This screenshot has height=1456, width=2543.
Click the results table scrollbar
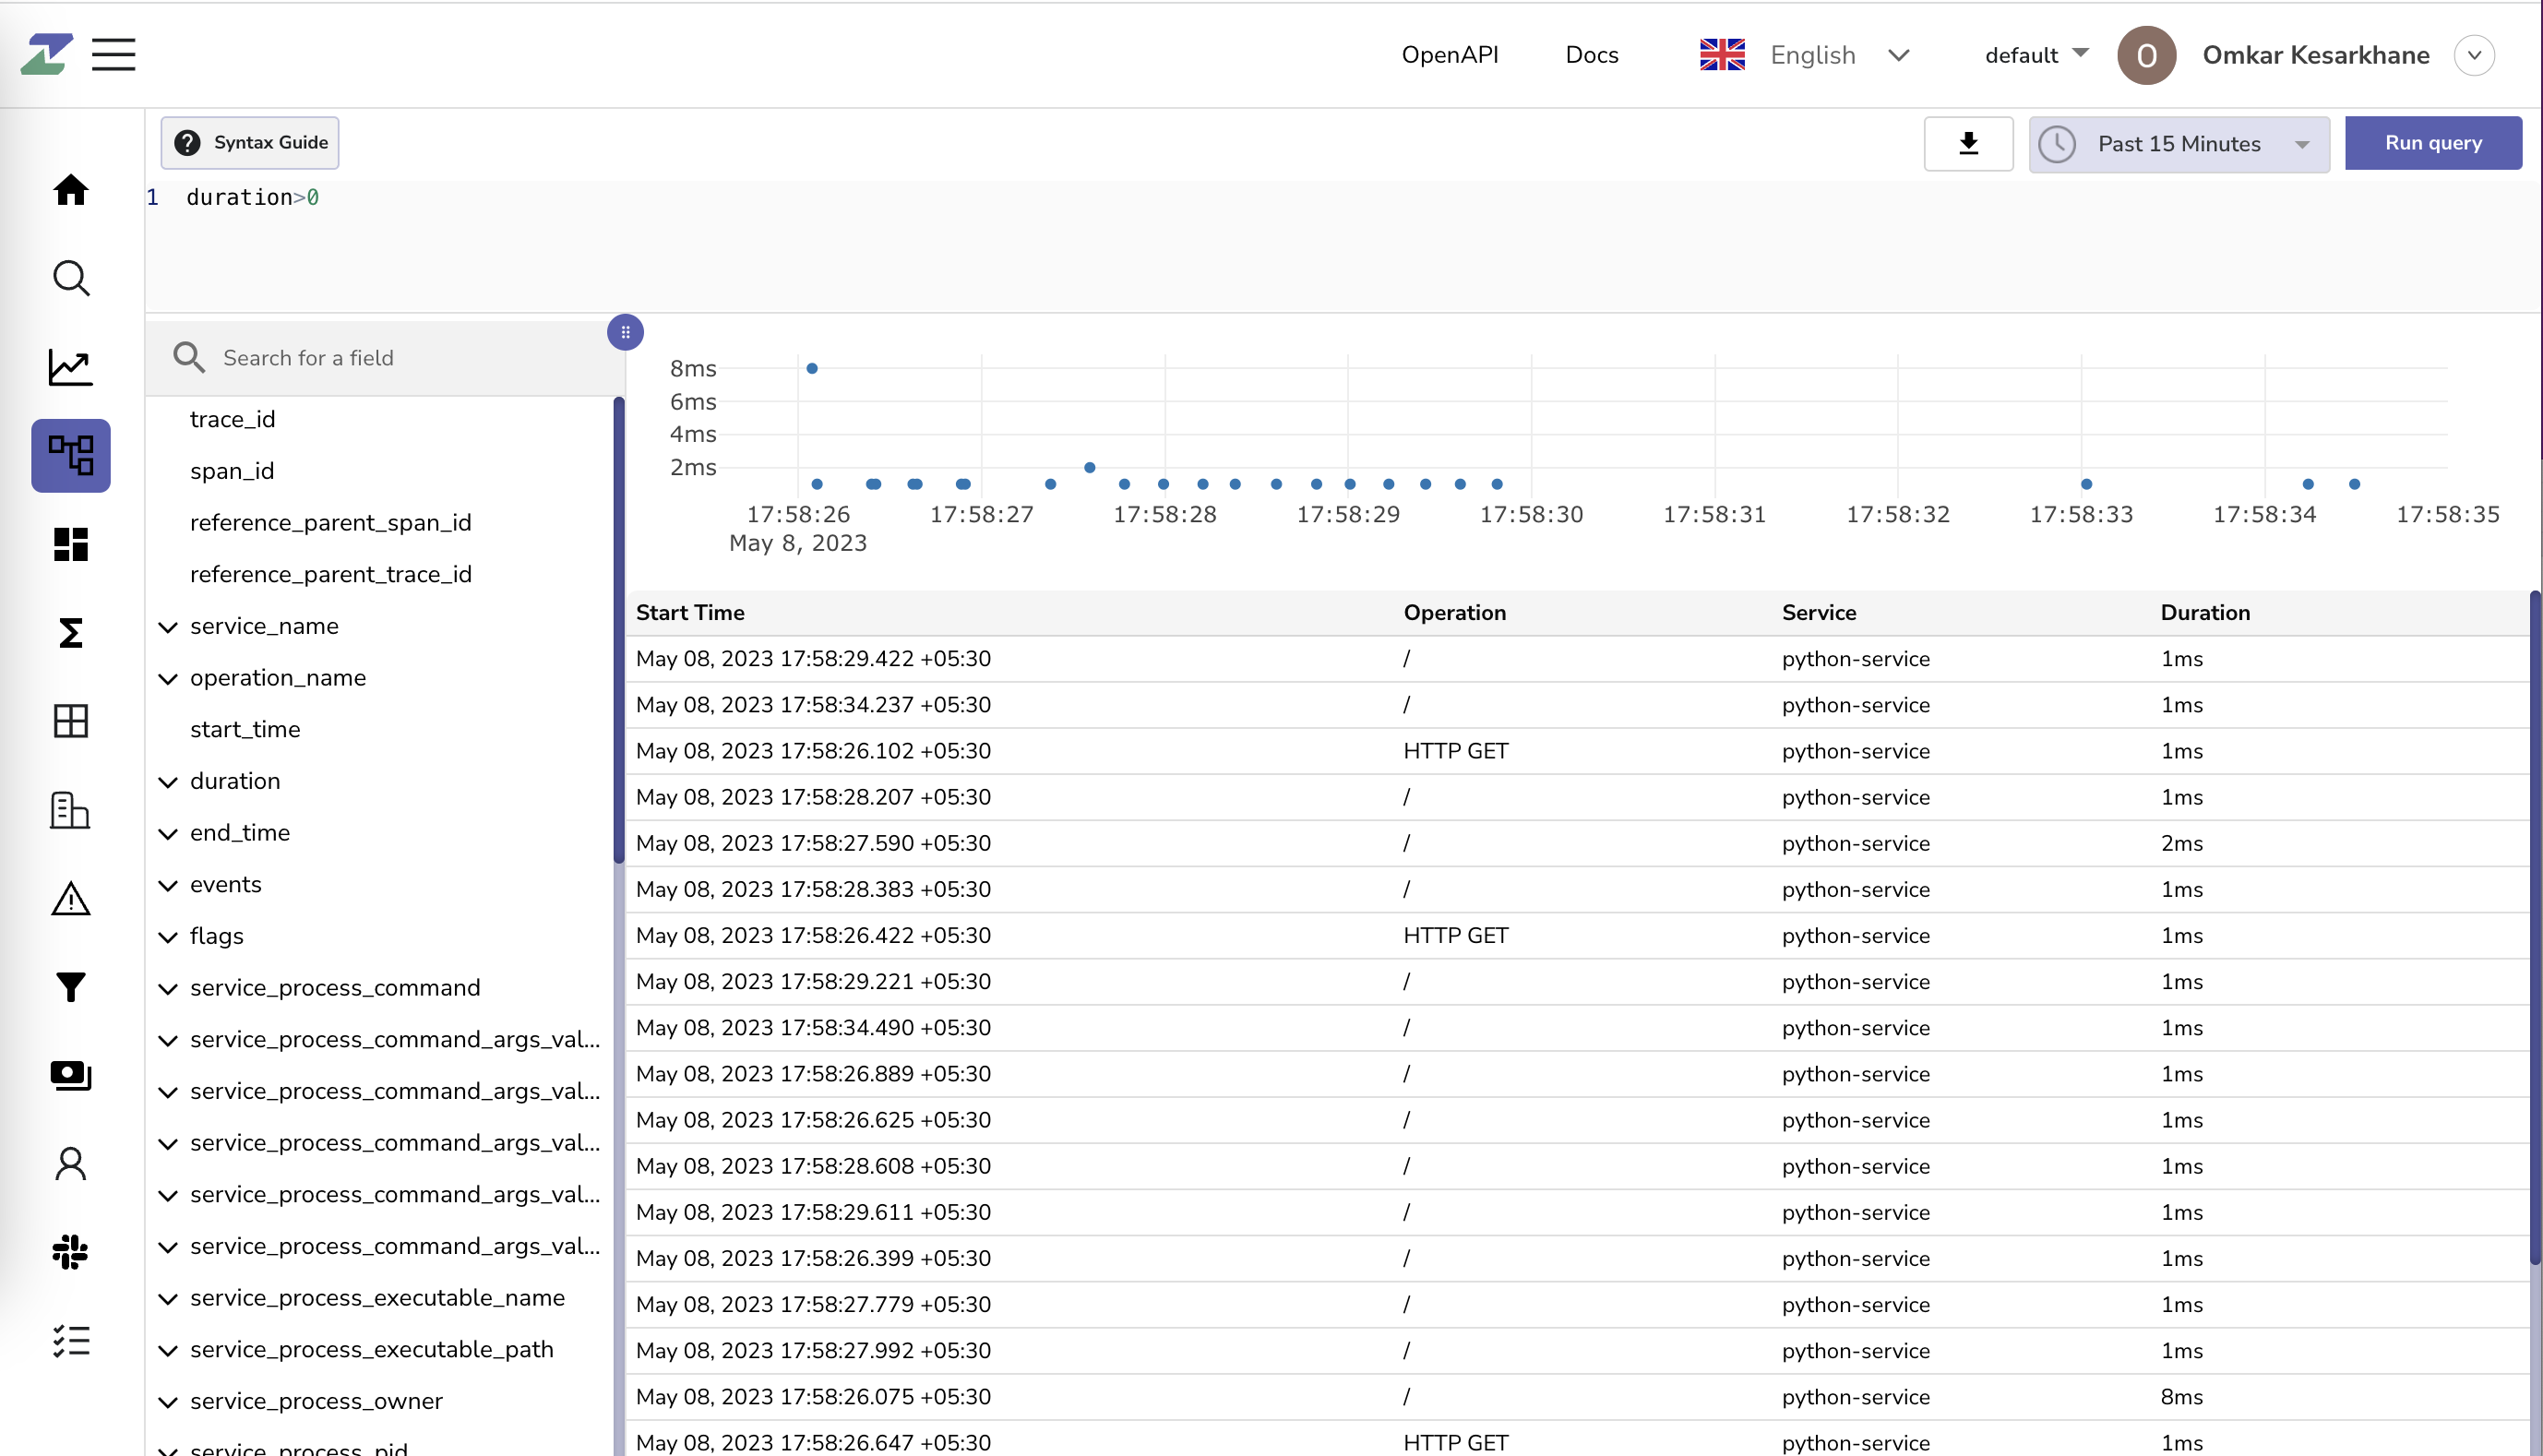[x=2535, y=928]
